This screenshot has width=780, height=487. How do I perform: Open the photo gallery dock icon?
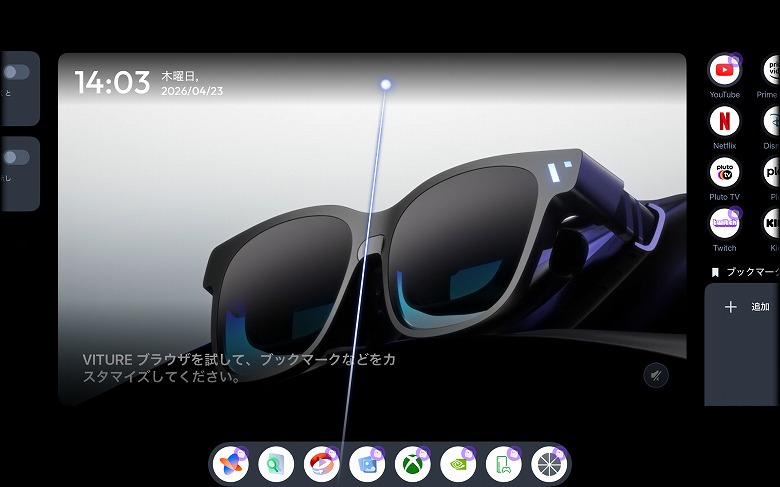point(366,464)
